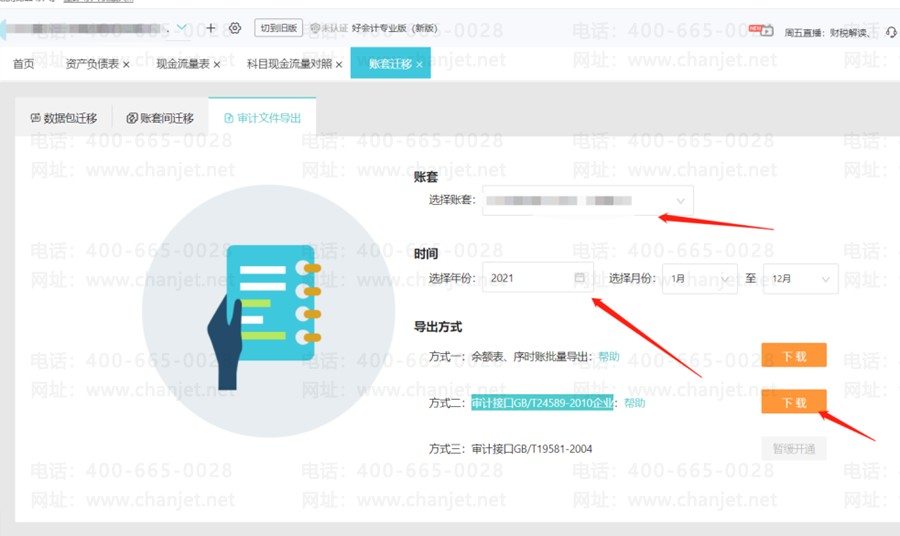Open 帮助 link for 方式一
Image resolution: width=900 pixels, height=536 pixels.
[x=608, y=356]
